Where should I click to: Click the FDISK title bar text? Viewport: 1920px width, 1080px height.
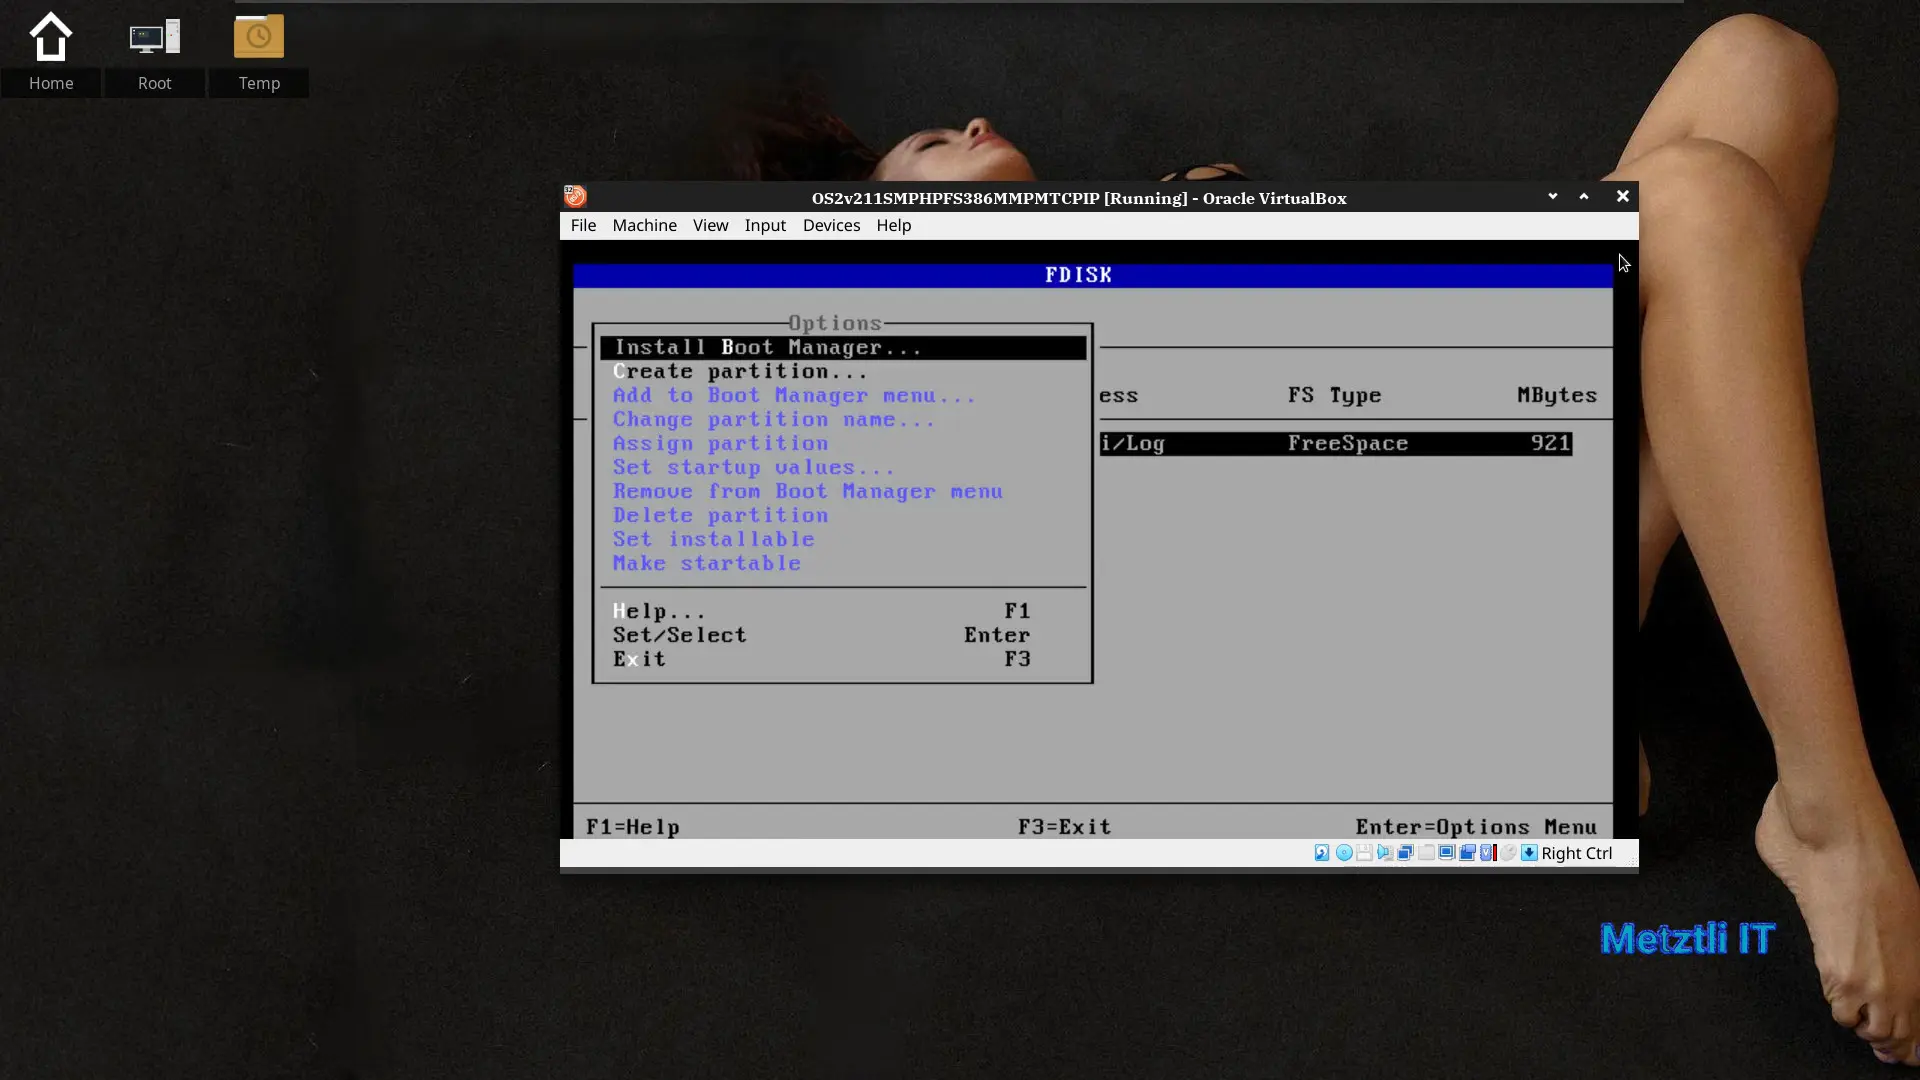pyautogui.click(x=1078, y=275)
